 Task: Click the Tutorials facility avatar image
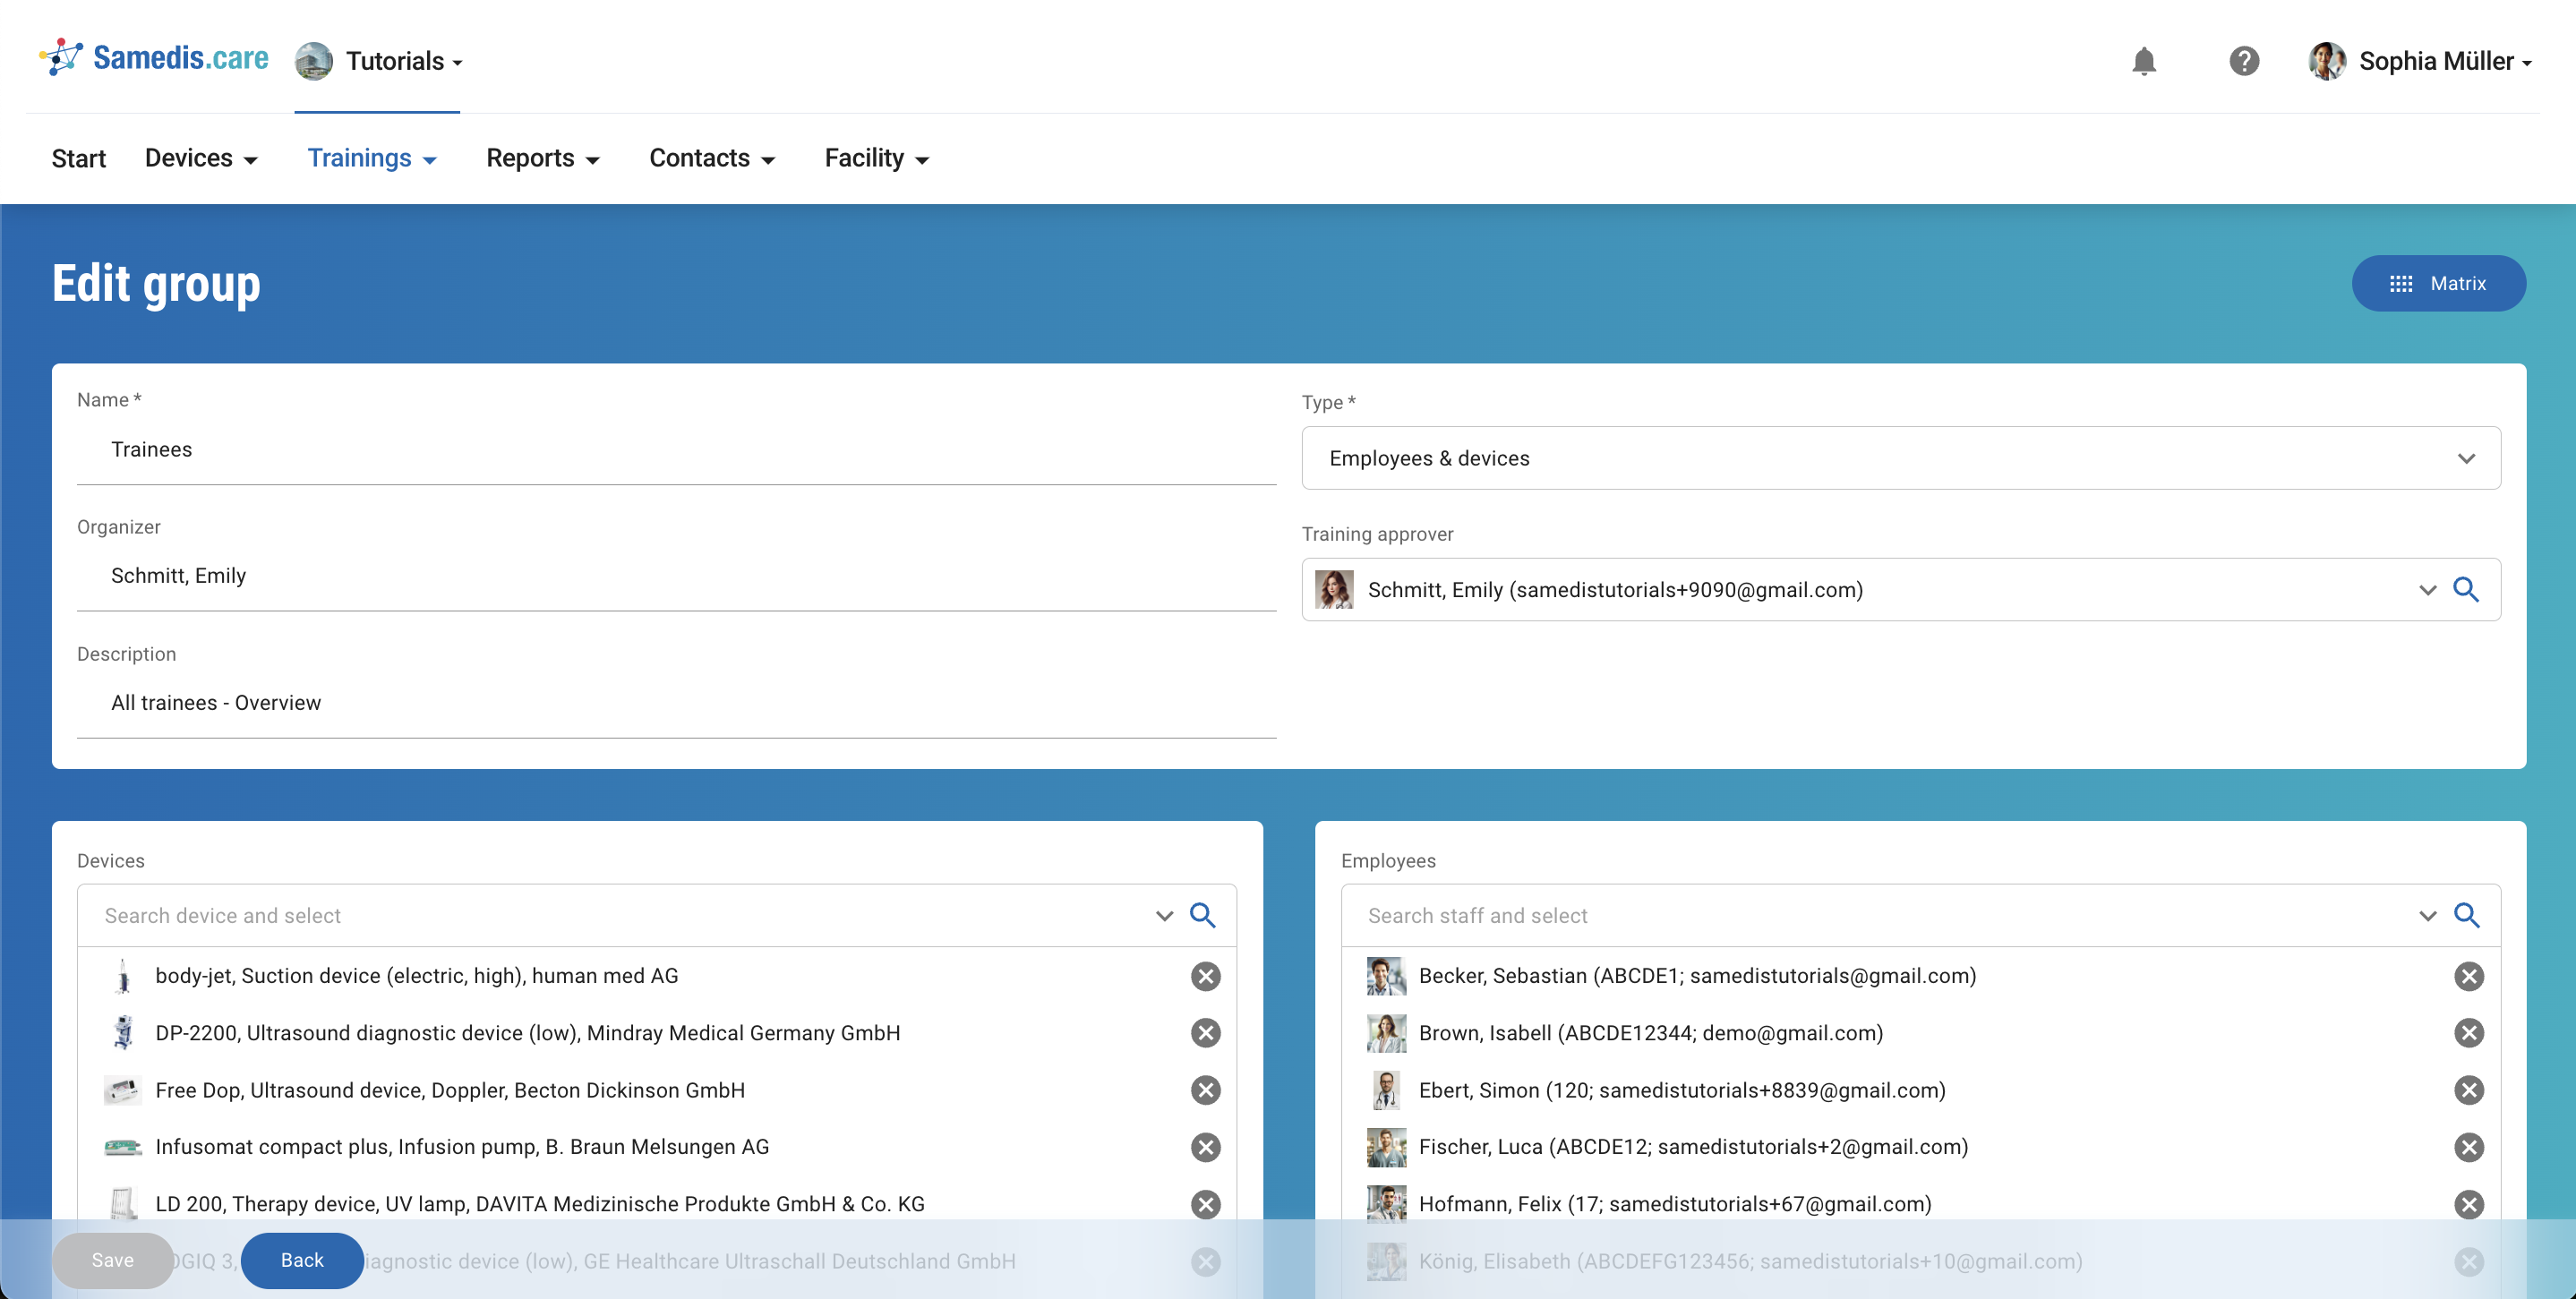pyautogui.click(x=313, y=61)
